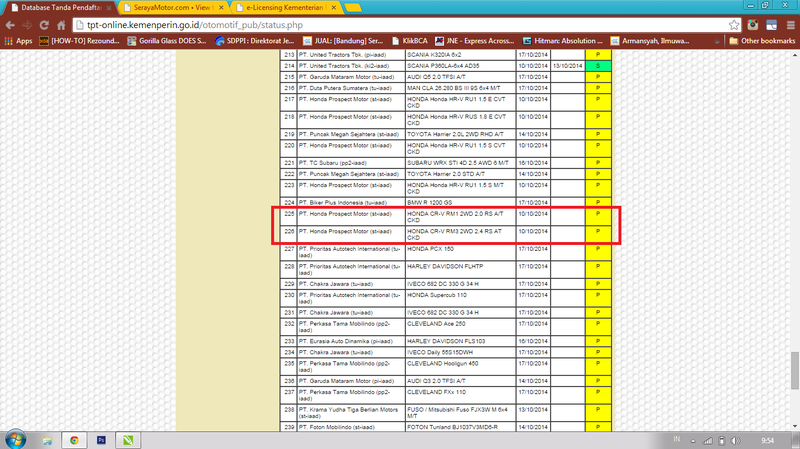Bookmark this page with the star icon

point(734,25)
